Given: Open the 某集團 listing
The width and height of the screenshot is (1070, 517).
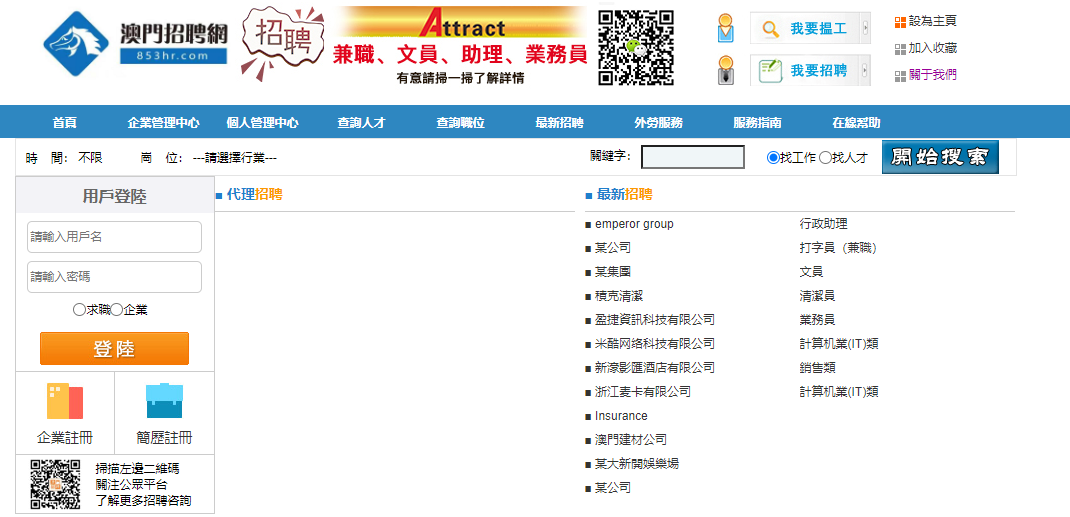Looking at the screenshot, I should pos(613,271).
